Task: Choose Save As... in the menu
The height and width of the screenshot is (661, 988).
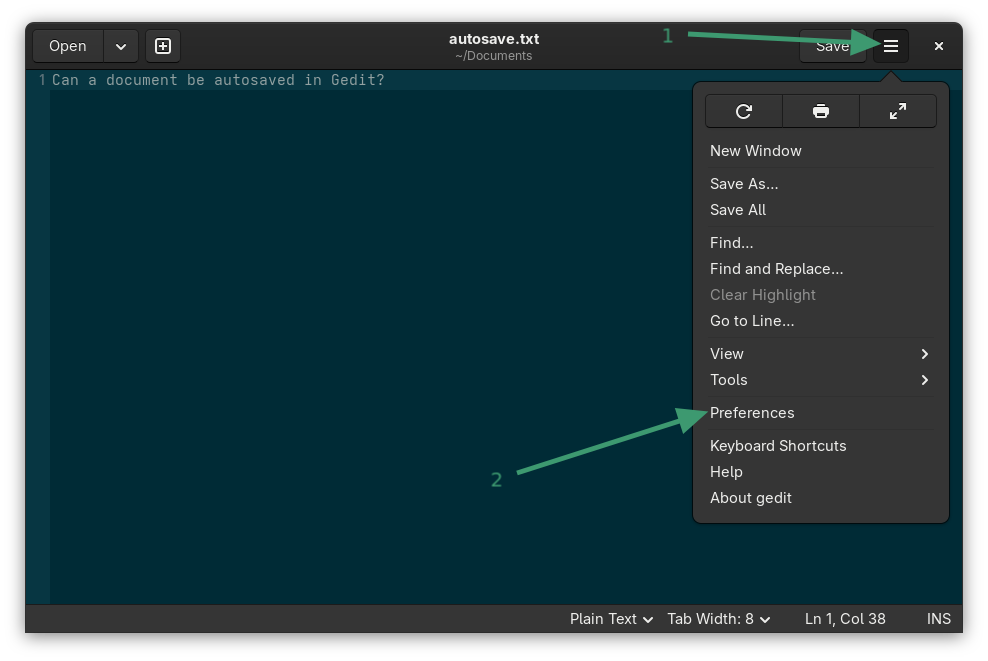Action: pos(743,183)
